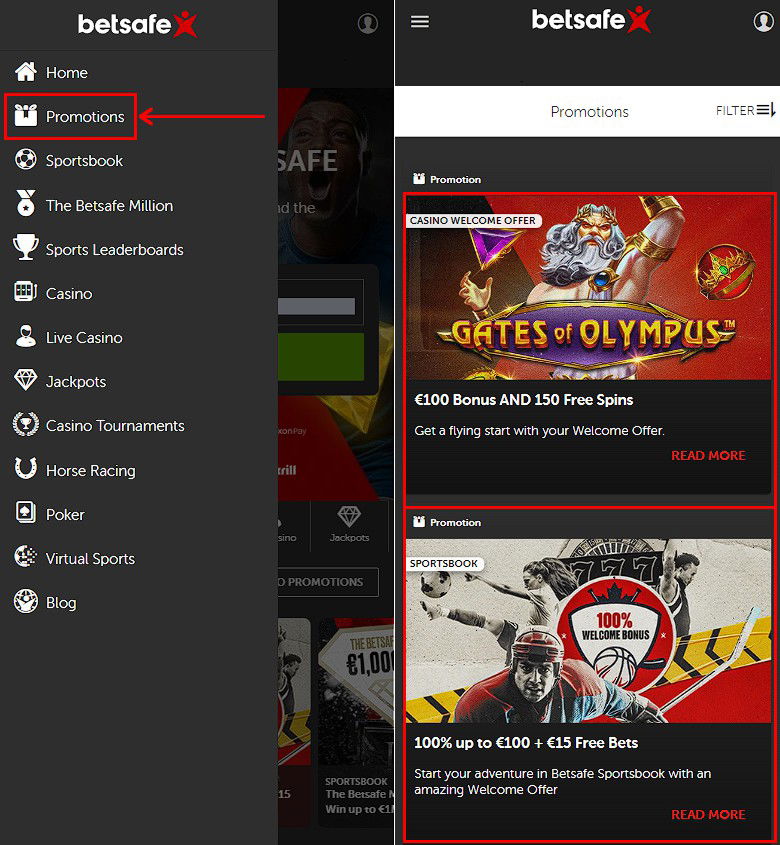This screenshot has height=845, width=780.
Task: Select Live Casino from the side menu
Action: coord(84,338)
